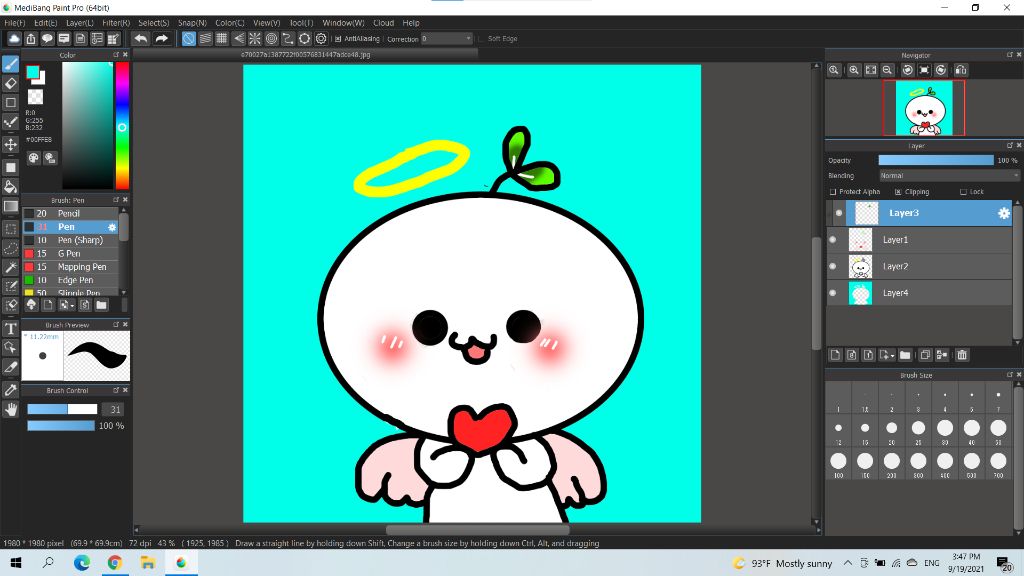Open the cloud save icon in the toolbar

[x=14, y=39]
